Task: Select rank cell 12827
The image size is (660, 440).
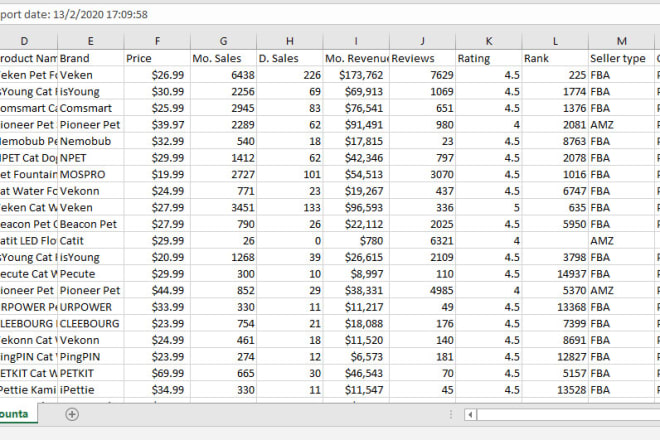Action: tap(555, 357)
